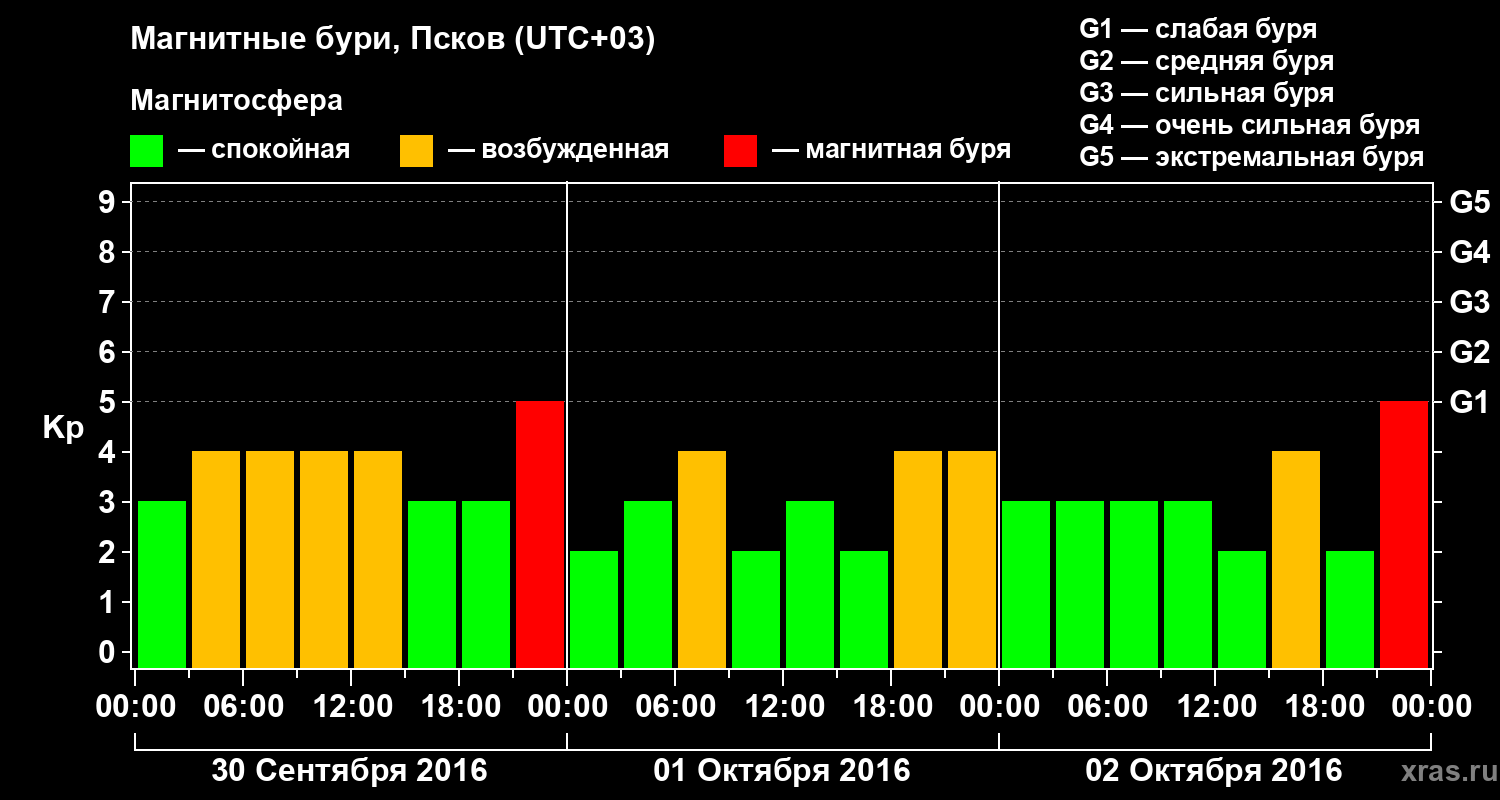Click the orange 'возбужденная' legend swatch

tap(416, 151)
